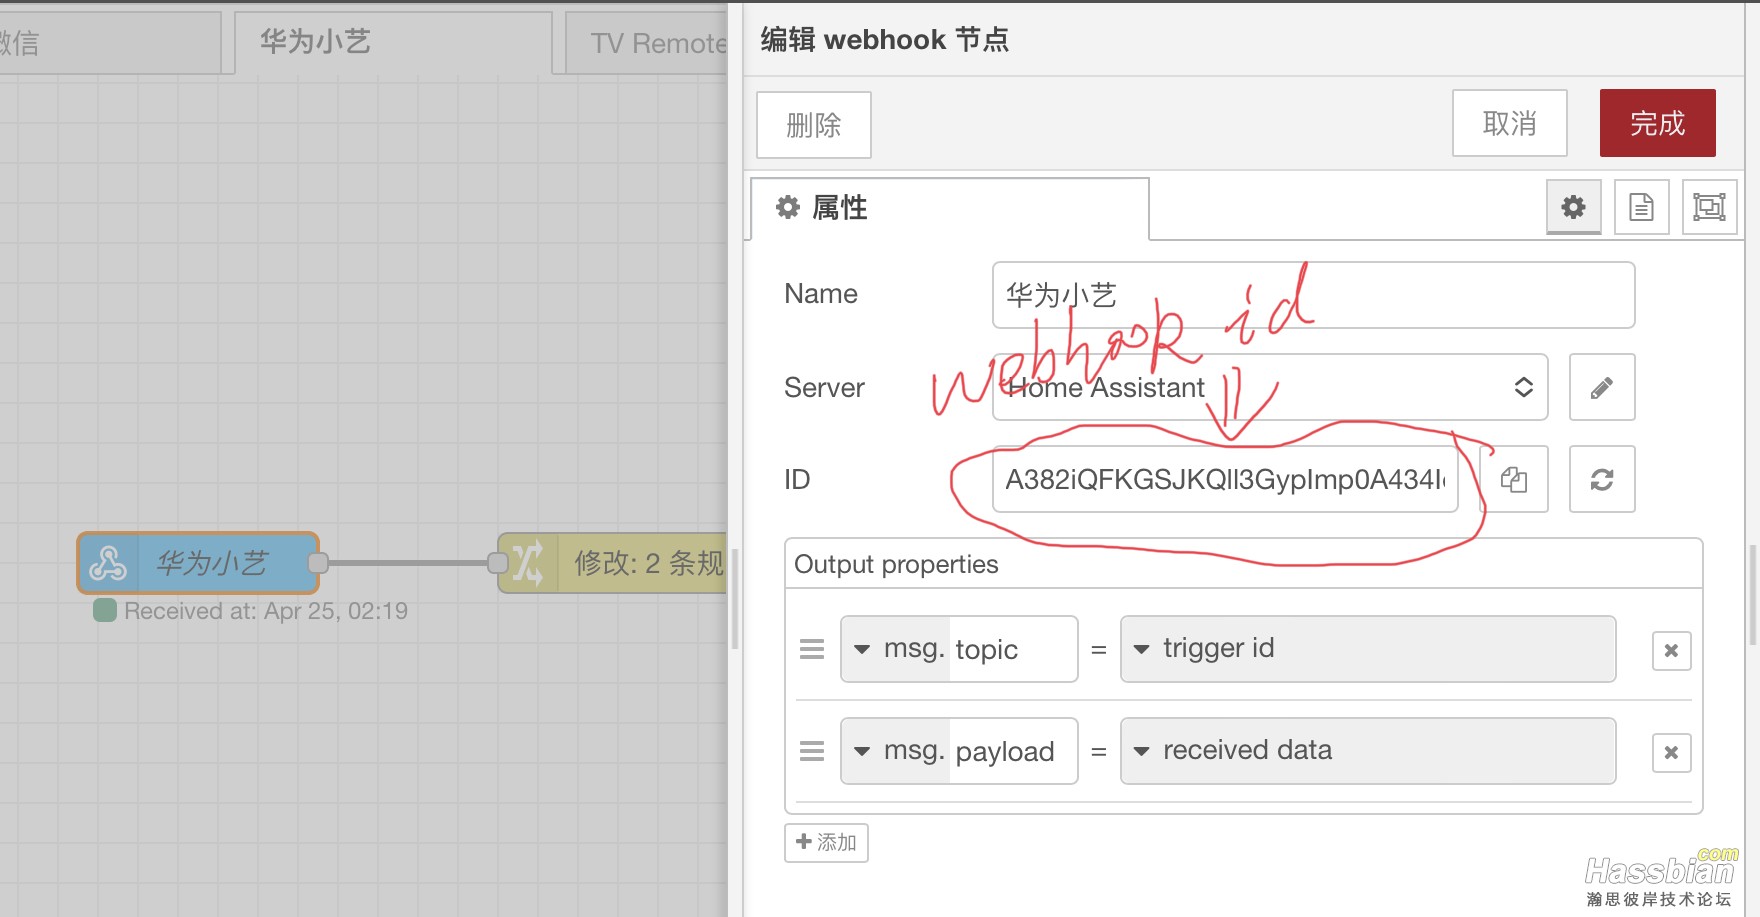Switch to the TV Remote flow tab
The height and width of the screenshot is (917, 1760).
pyautogui.click(x=648, y=42)
